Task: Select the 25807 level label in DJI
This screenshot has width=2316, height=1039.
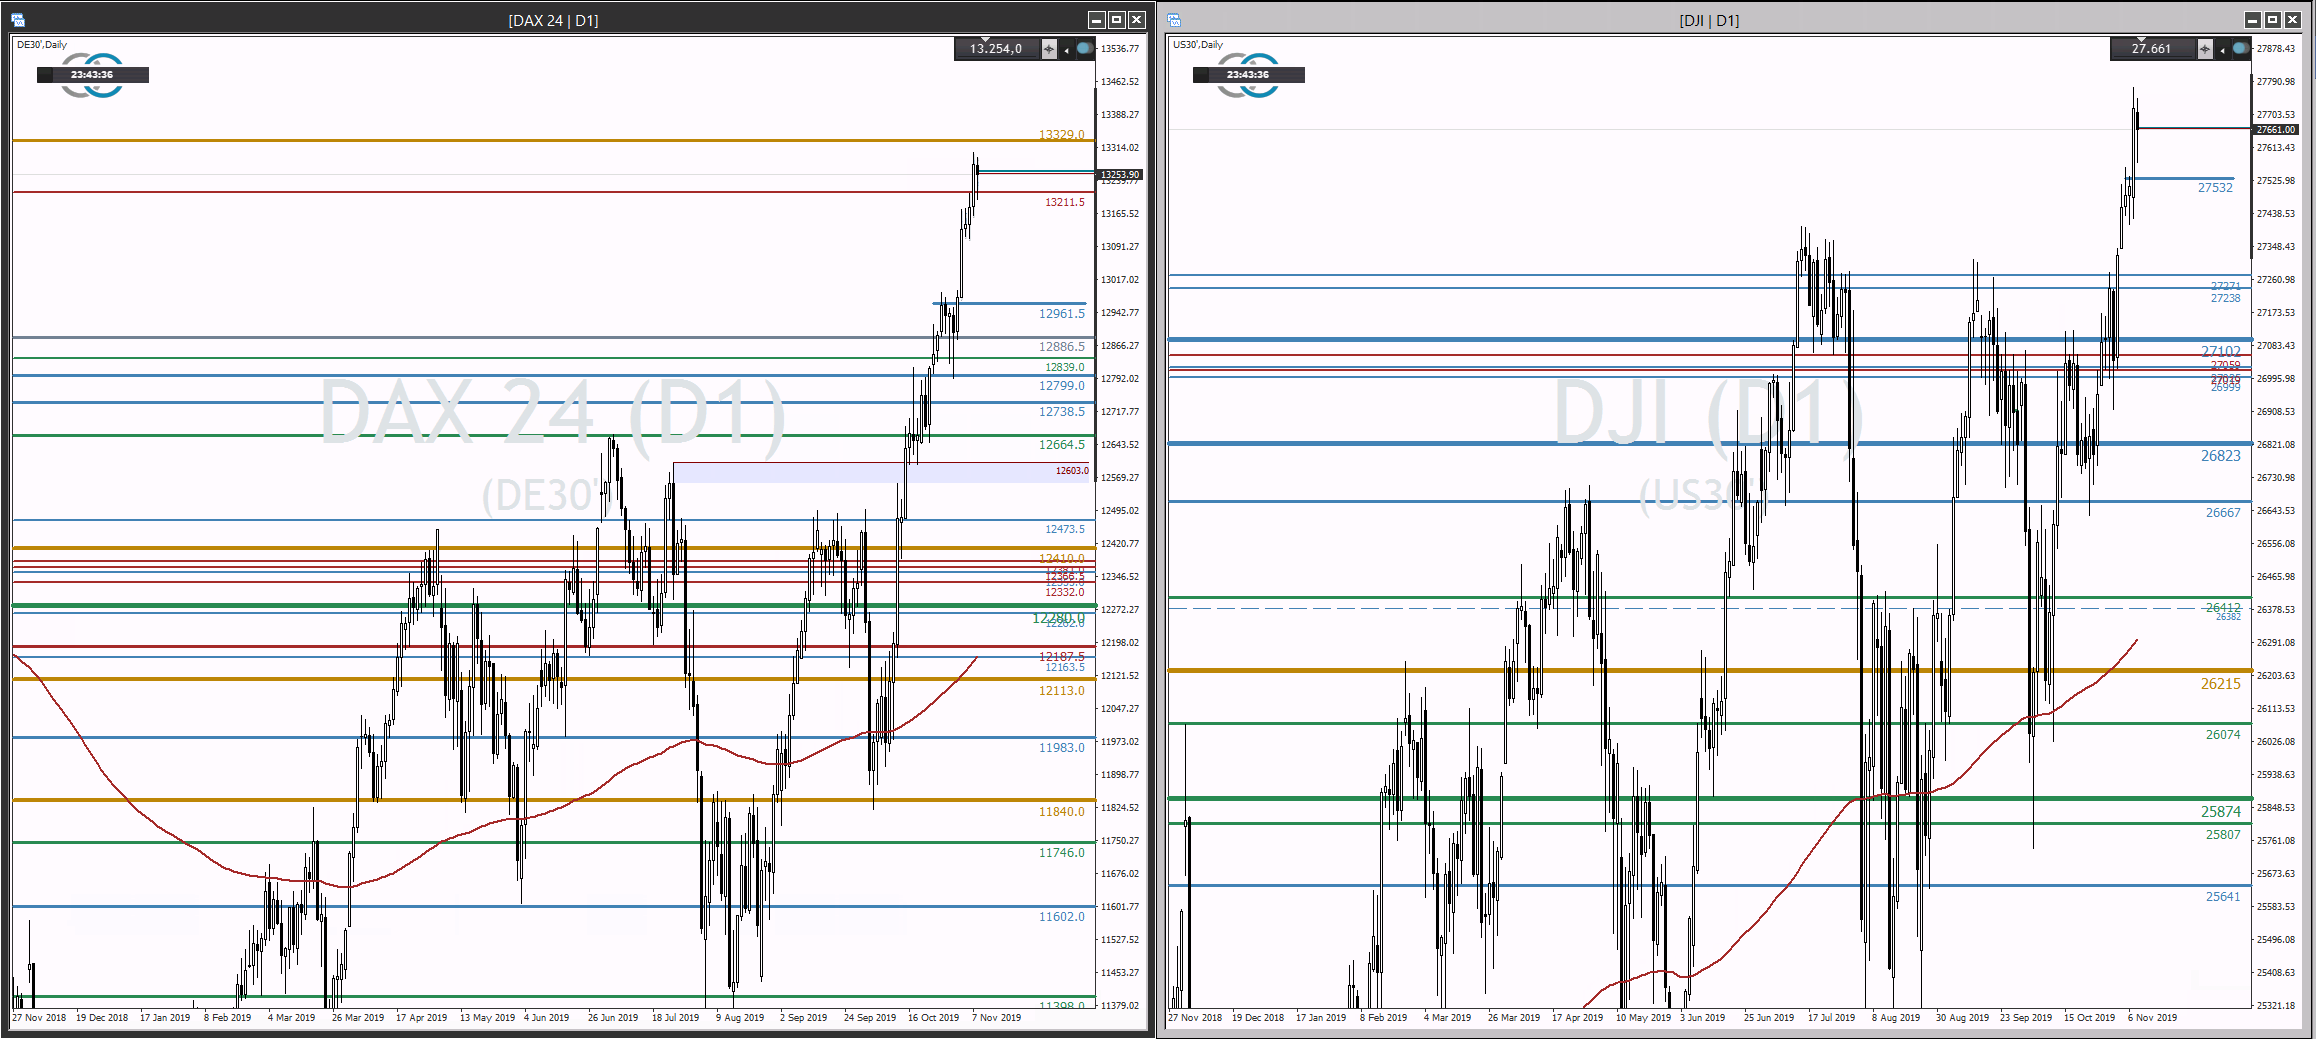Action: 2223,835
